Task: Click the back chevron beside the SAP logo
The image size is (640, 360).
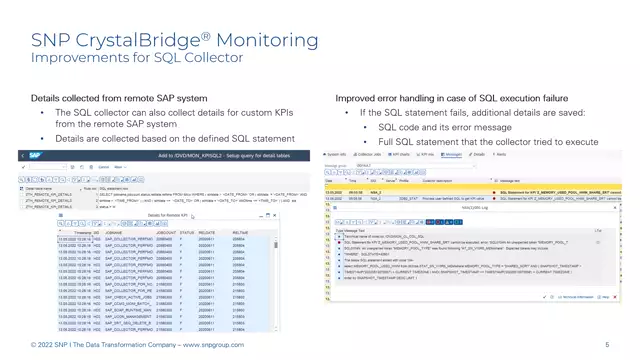Action: pyautogui.click(x=23, y=156)
